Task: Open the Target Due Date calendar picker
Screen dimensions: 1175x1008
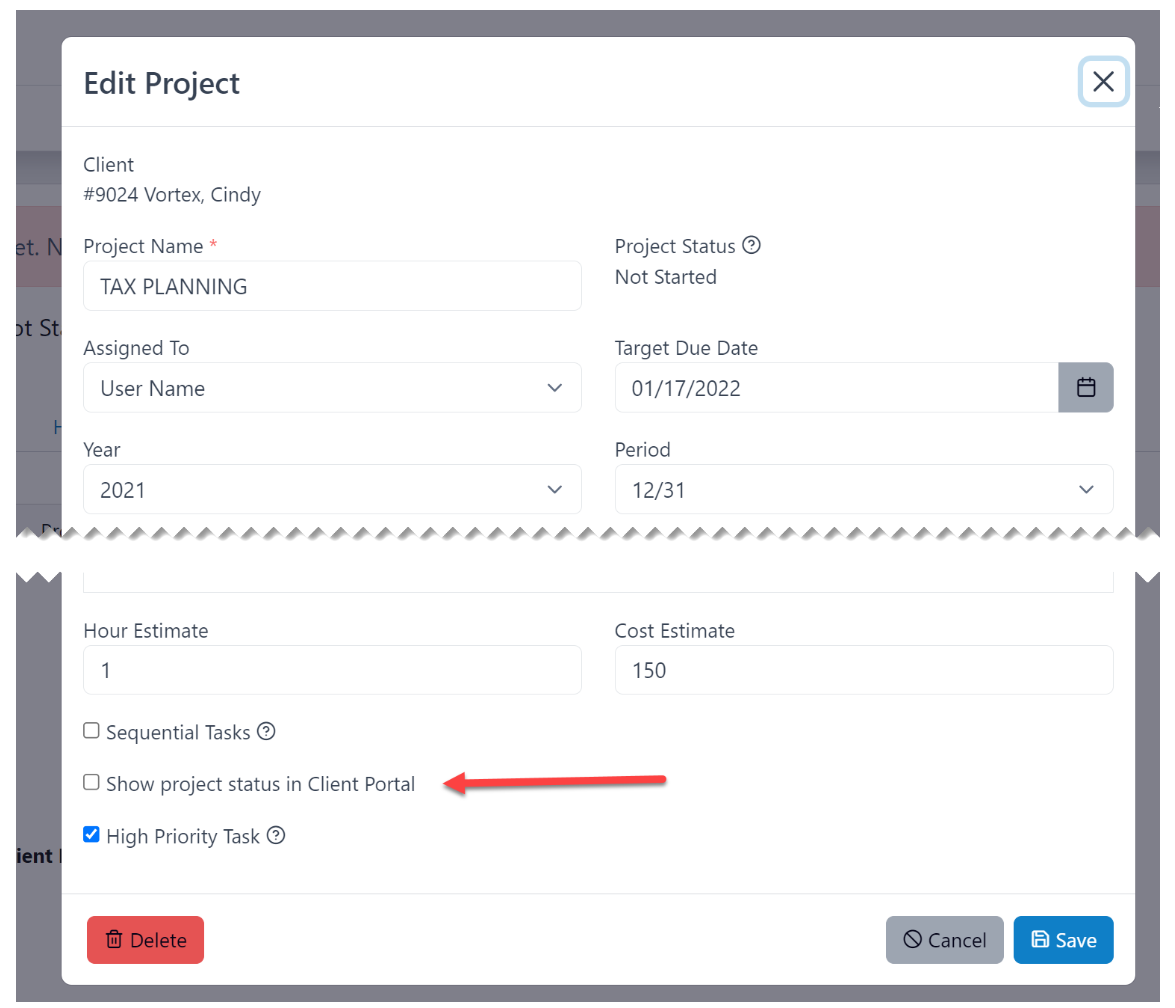Action: point(1086,388)
